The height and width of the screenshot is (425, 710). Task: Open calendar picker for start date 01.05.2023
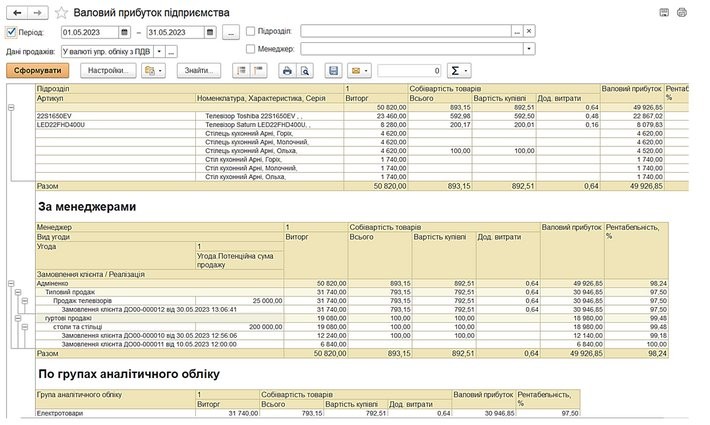coord(126,32)
